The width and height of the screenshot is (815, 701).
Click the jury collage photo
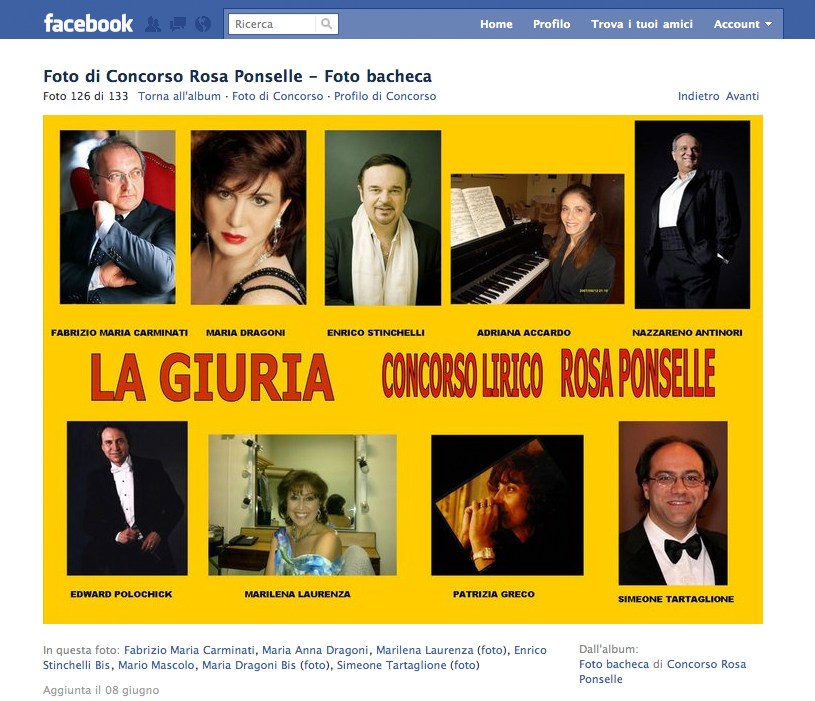coord(403,369)
